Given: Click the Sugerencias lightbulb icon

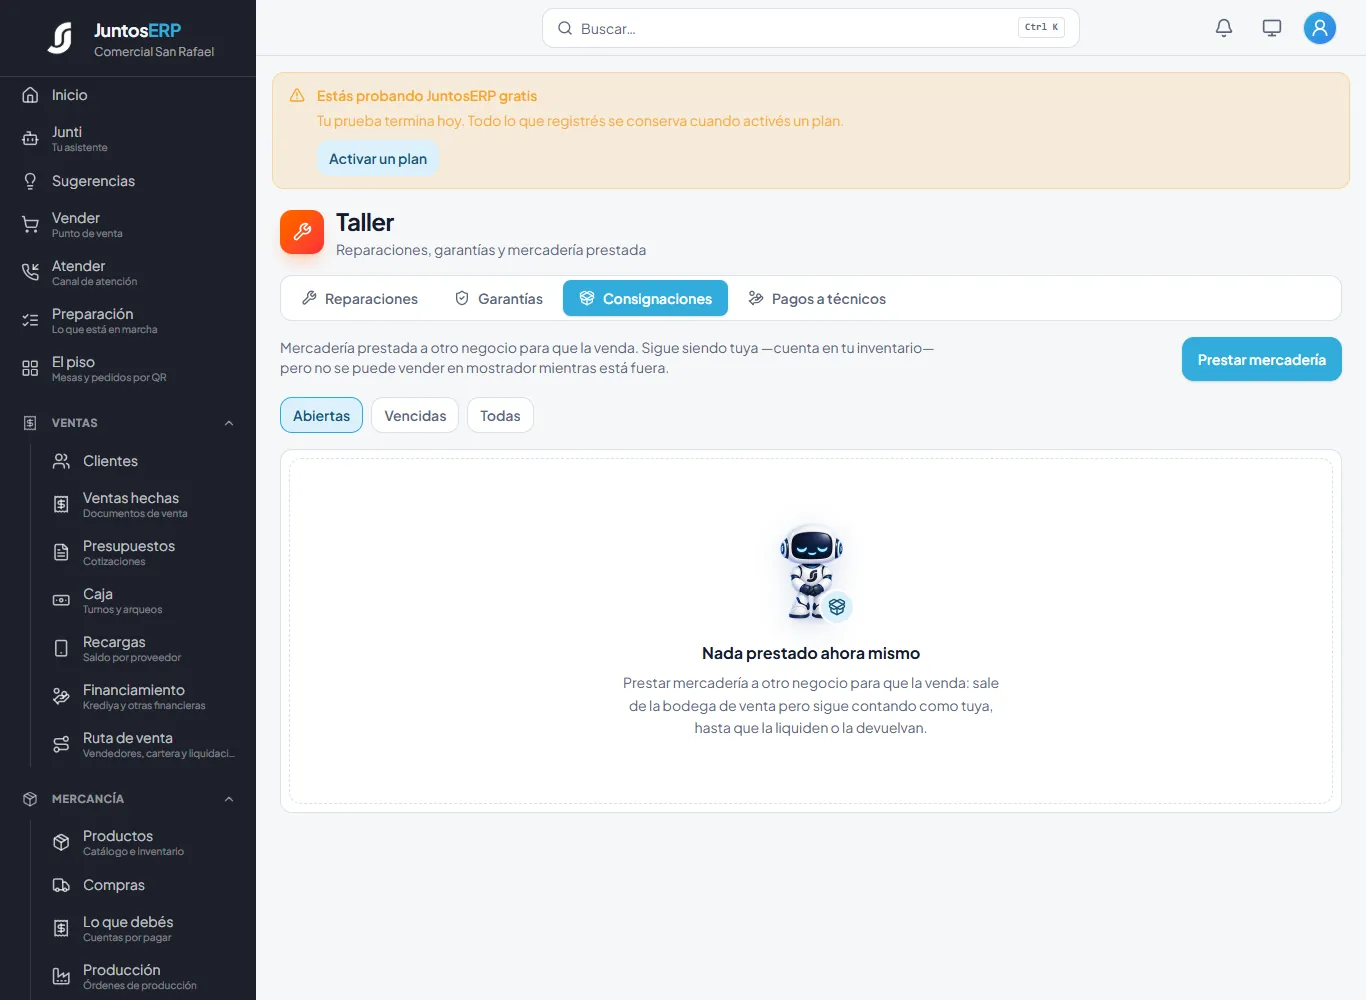Looking at the screenshot, I should point(30,181).
